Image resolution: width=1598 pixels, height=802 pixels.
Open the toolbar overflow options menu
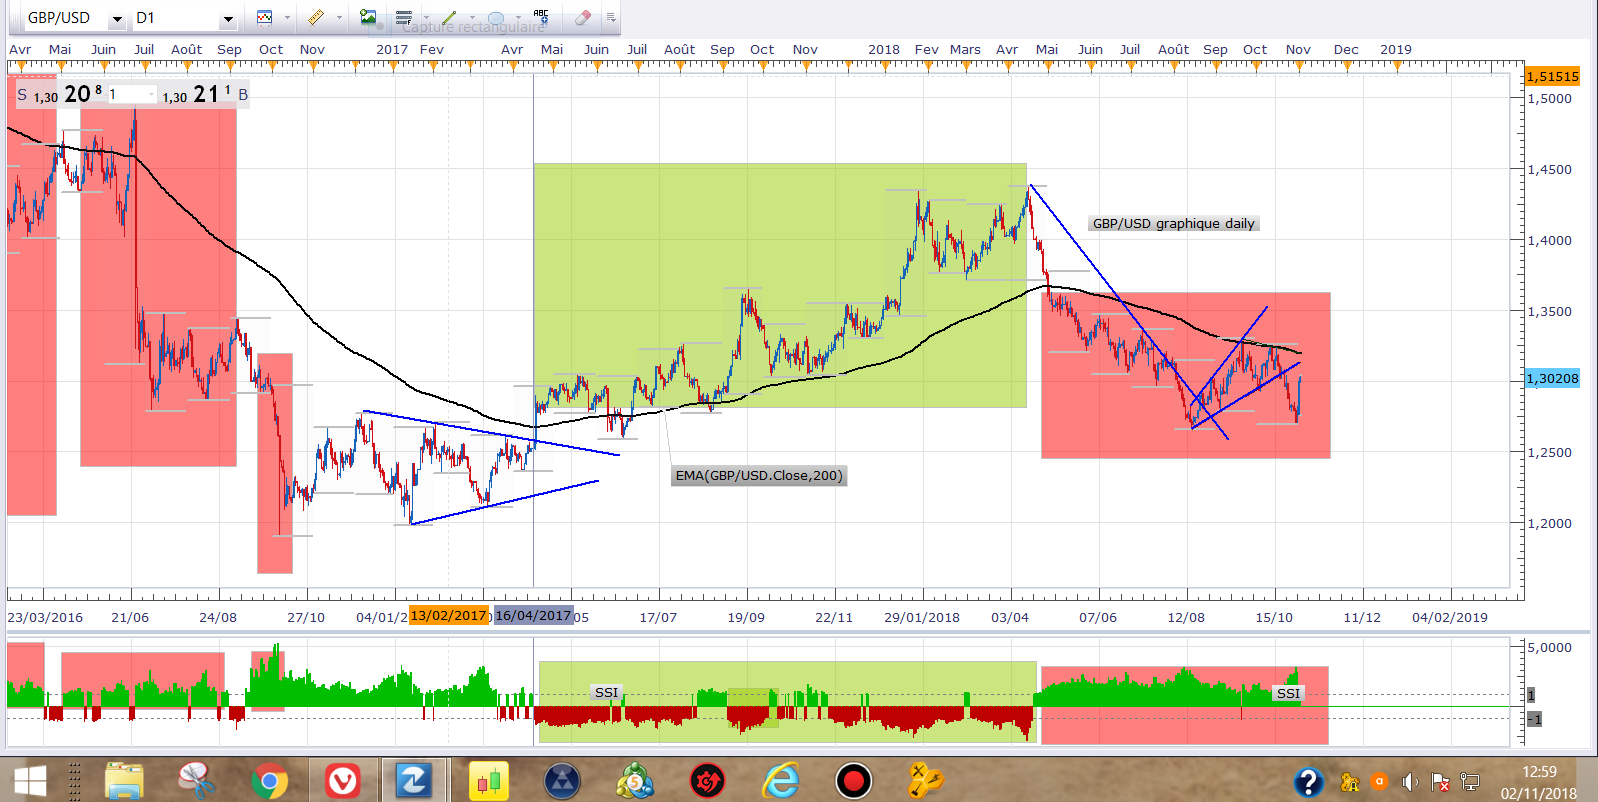[610, 17]
